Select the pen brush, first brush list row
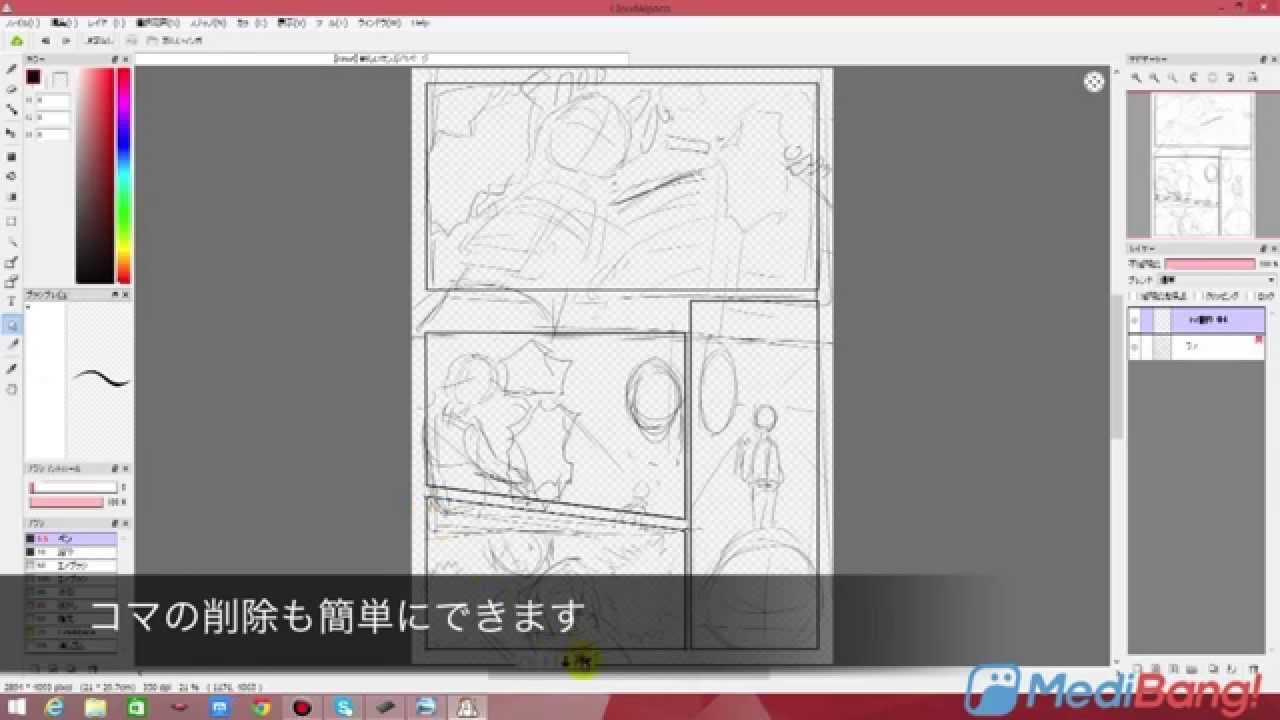1280x720 pixels. [70, 539]
